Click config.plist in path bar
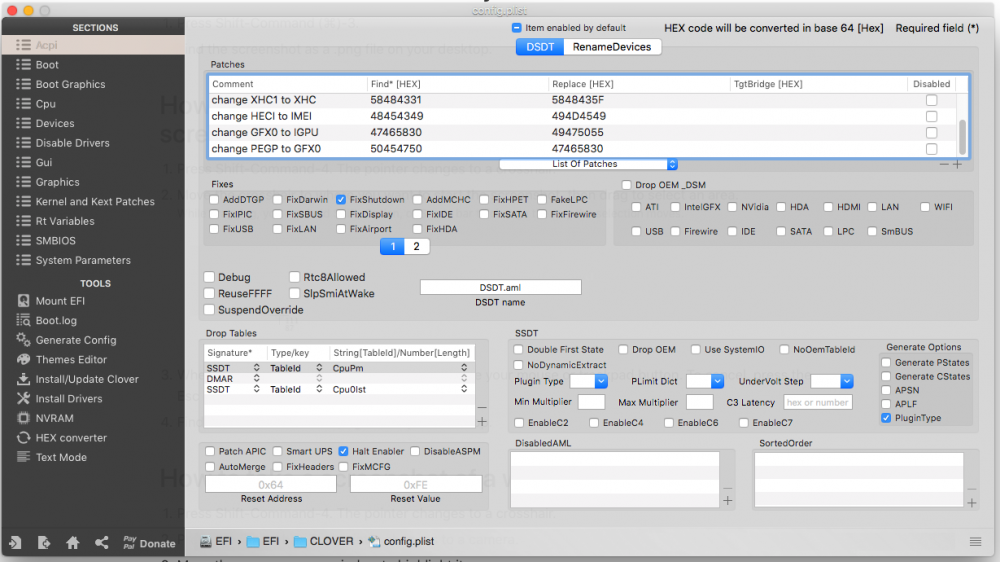Image resolution: width=1000 pixels, height=562 pixels. tap(401, 542)
